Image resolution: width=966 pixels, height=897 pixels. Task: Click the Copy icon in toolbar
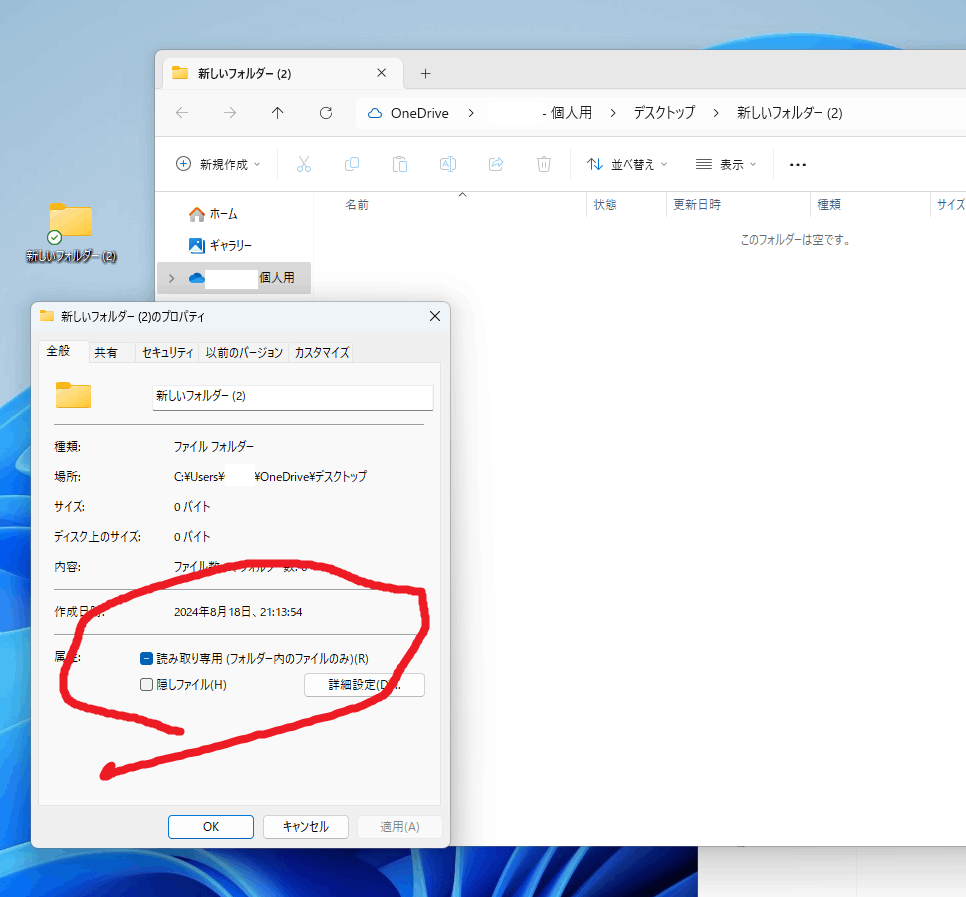(x=352, y=164)
